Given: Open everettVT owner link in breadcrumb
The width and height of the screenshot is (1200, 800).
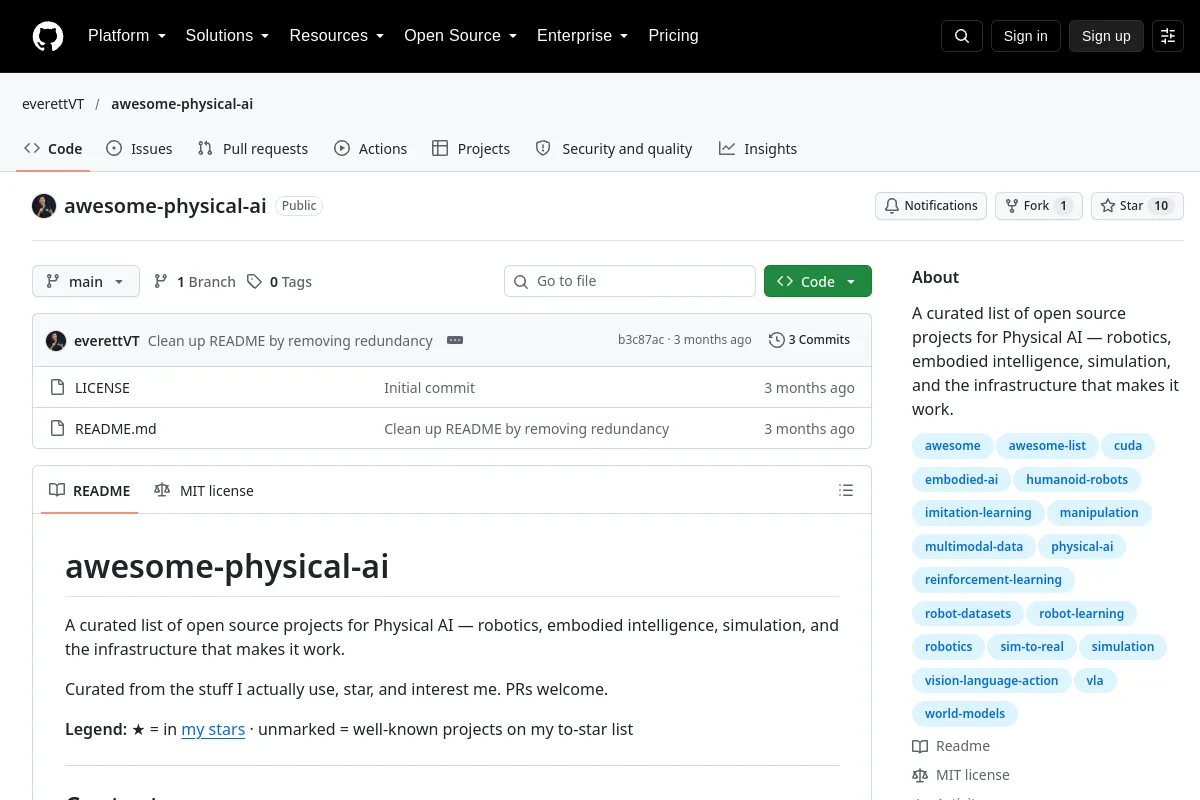Looking at the screenshot, I should point(53,104).
